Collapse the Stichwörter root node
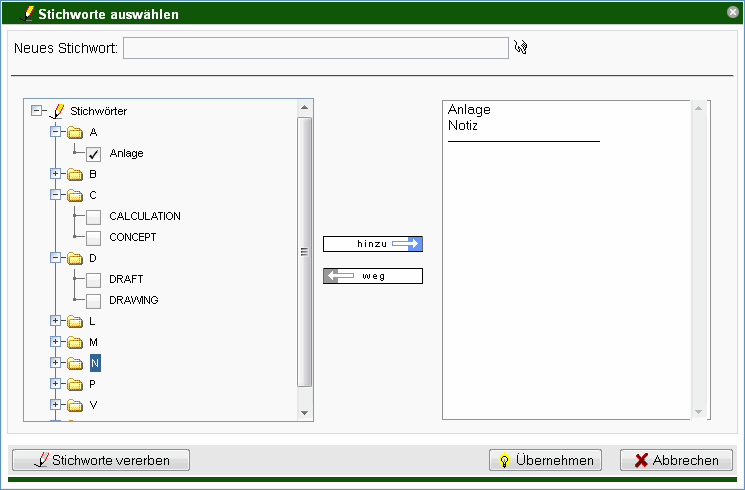This screenshot has width=745, height=490. coord(37,111)
